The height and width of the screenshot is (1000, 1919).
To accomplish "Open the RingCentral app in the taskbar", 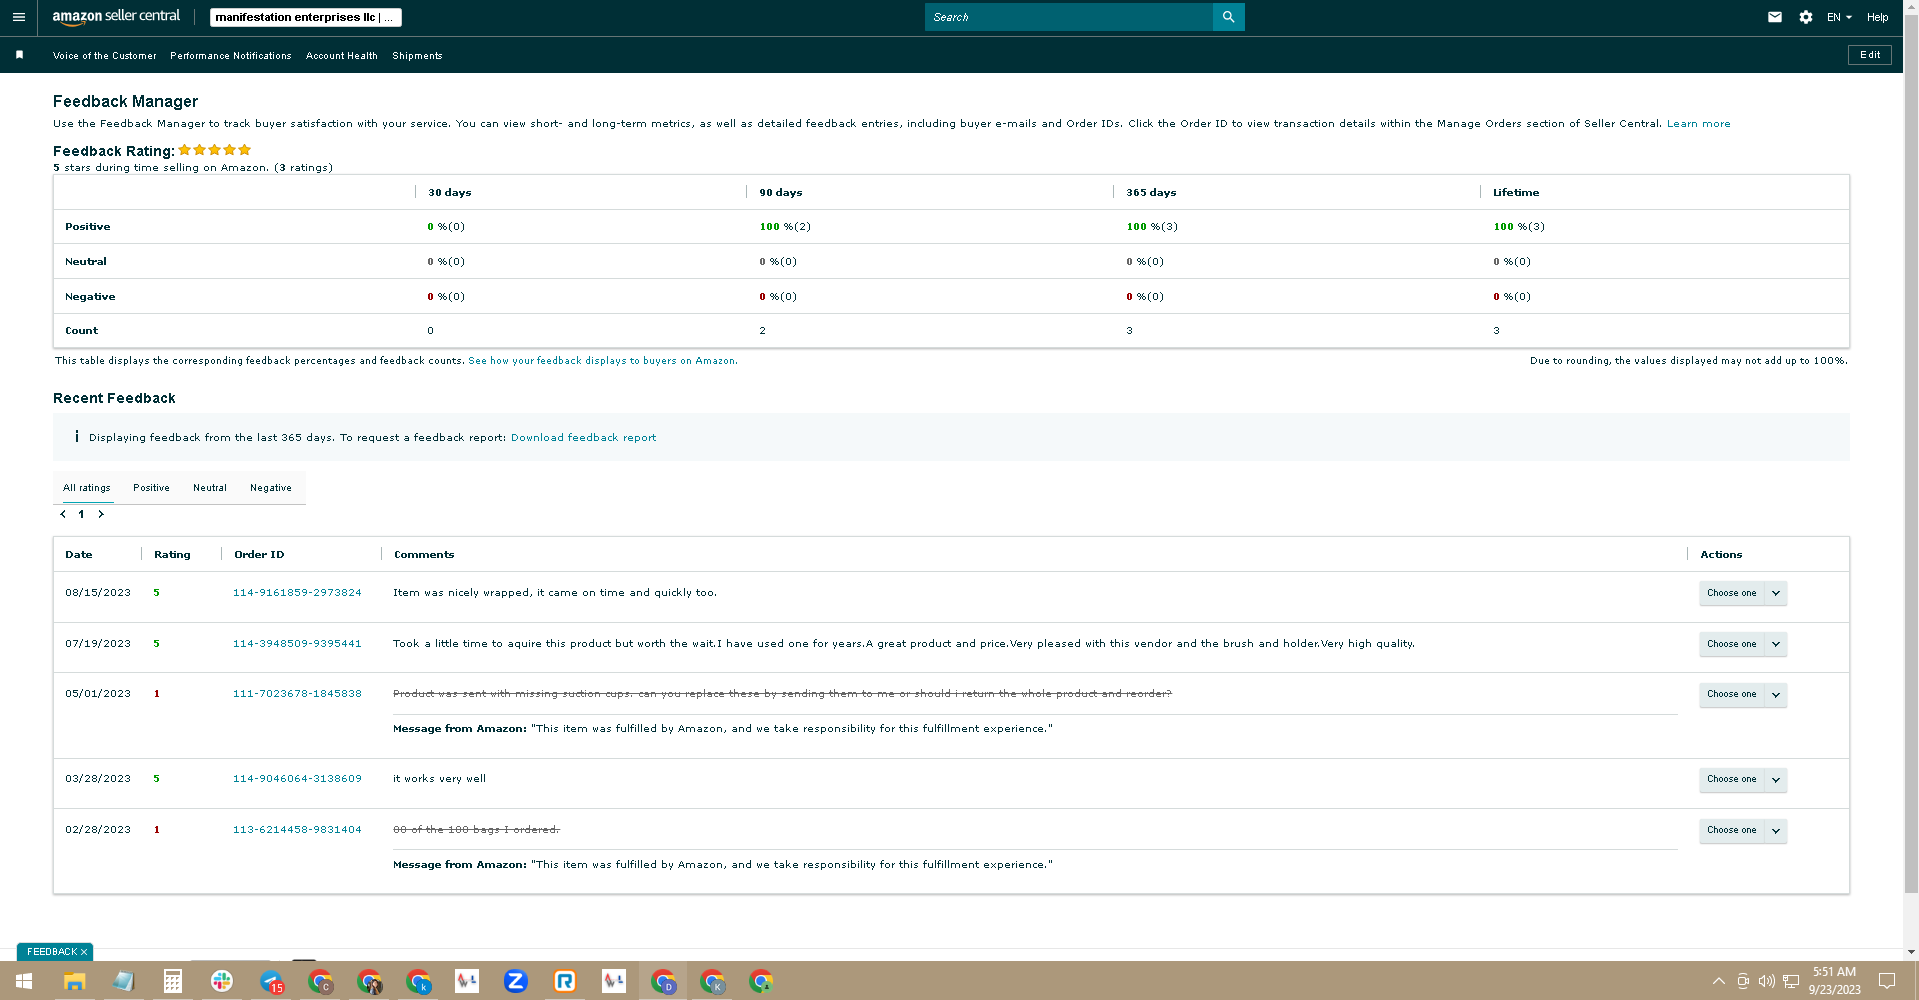I will (x=565, y=981).
